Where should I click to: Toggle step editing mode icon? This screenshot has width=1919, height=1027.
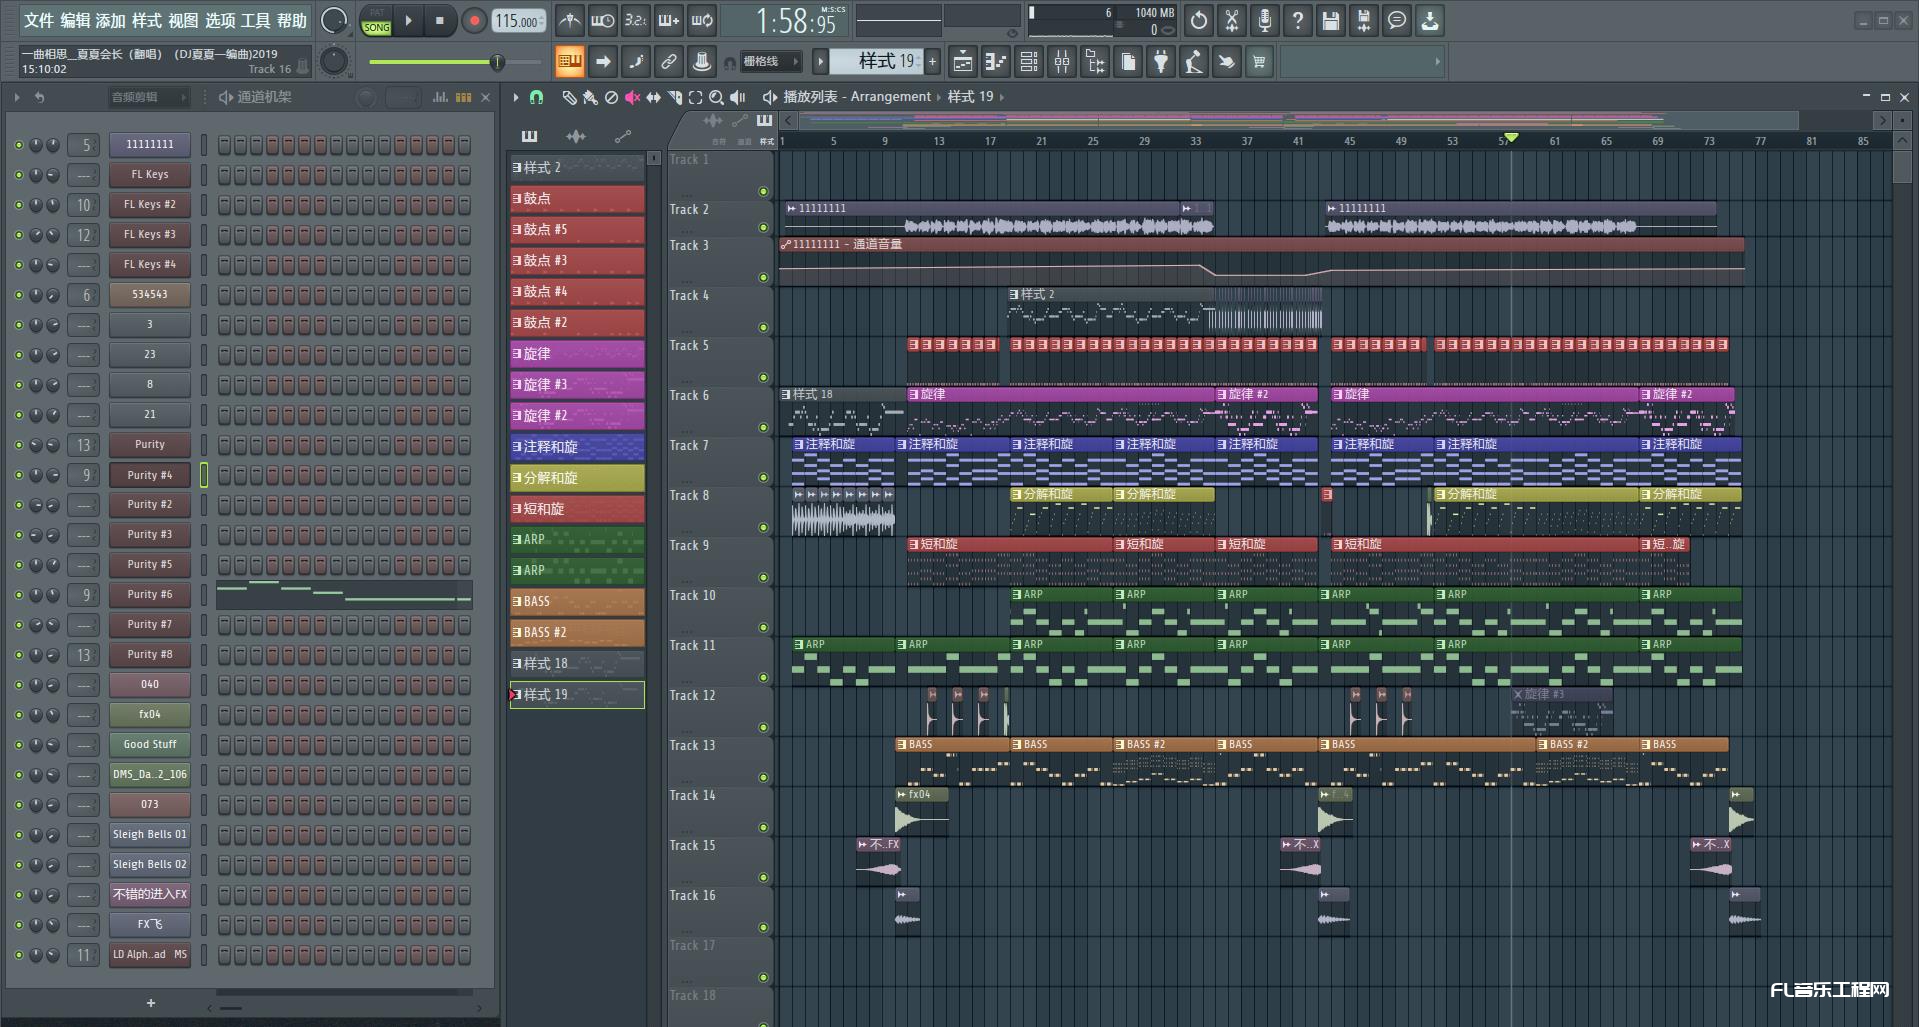(x=636, y=62)
